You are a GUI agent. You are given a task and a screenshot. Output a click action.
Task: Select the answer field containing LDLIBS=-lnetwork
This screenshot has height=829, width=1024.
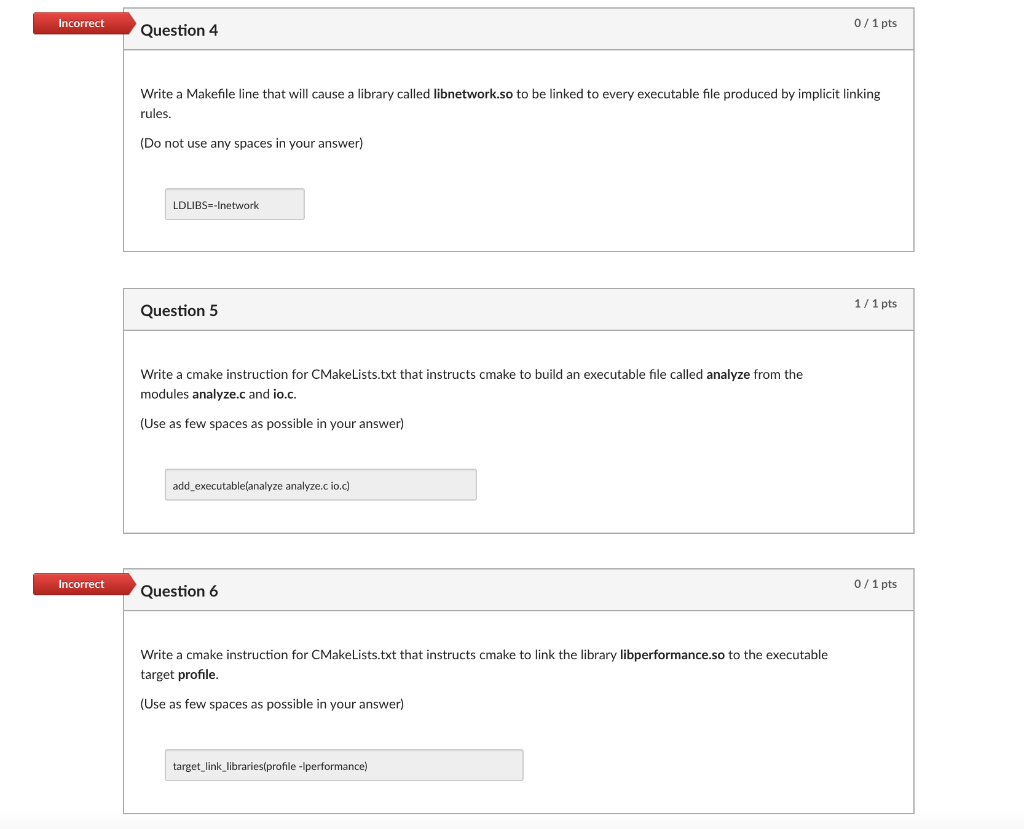pos(234,203)
